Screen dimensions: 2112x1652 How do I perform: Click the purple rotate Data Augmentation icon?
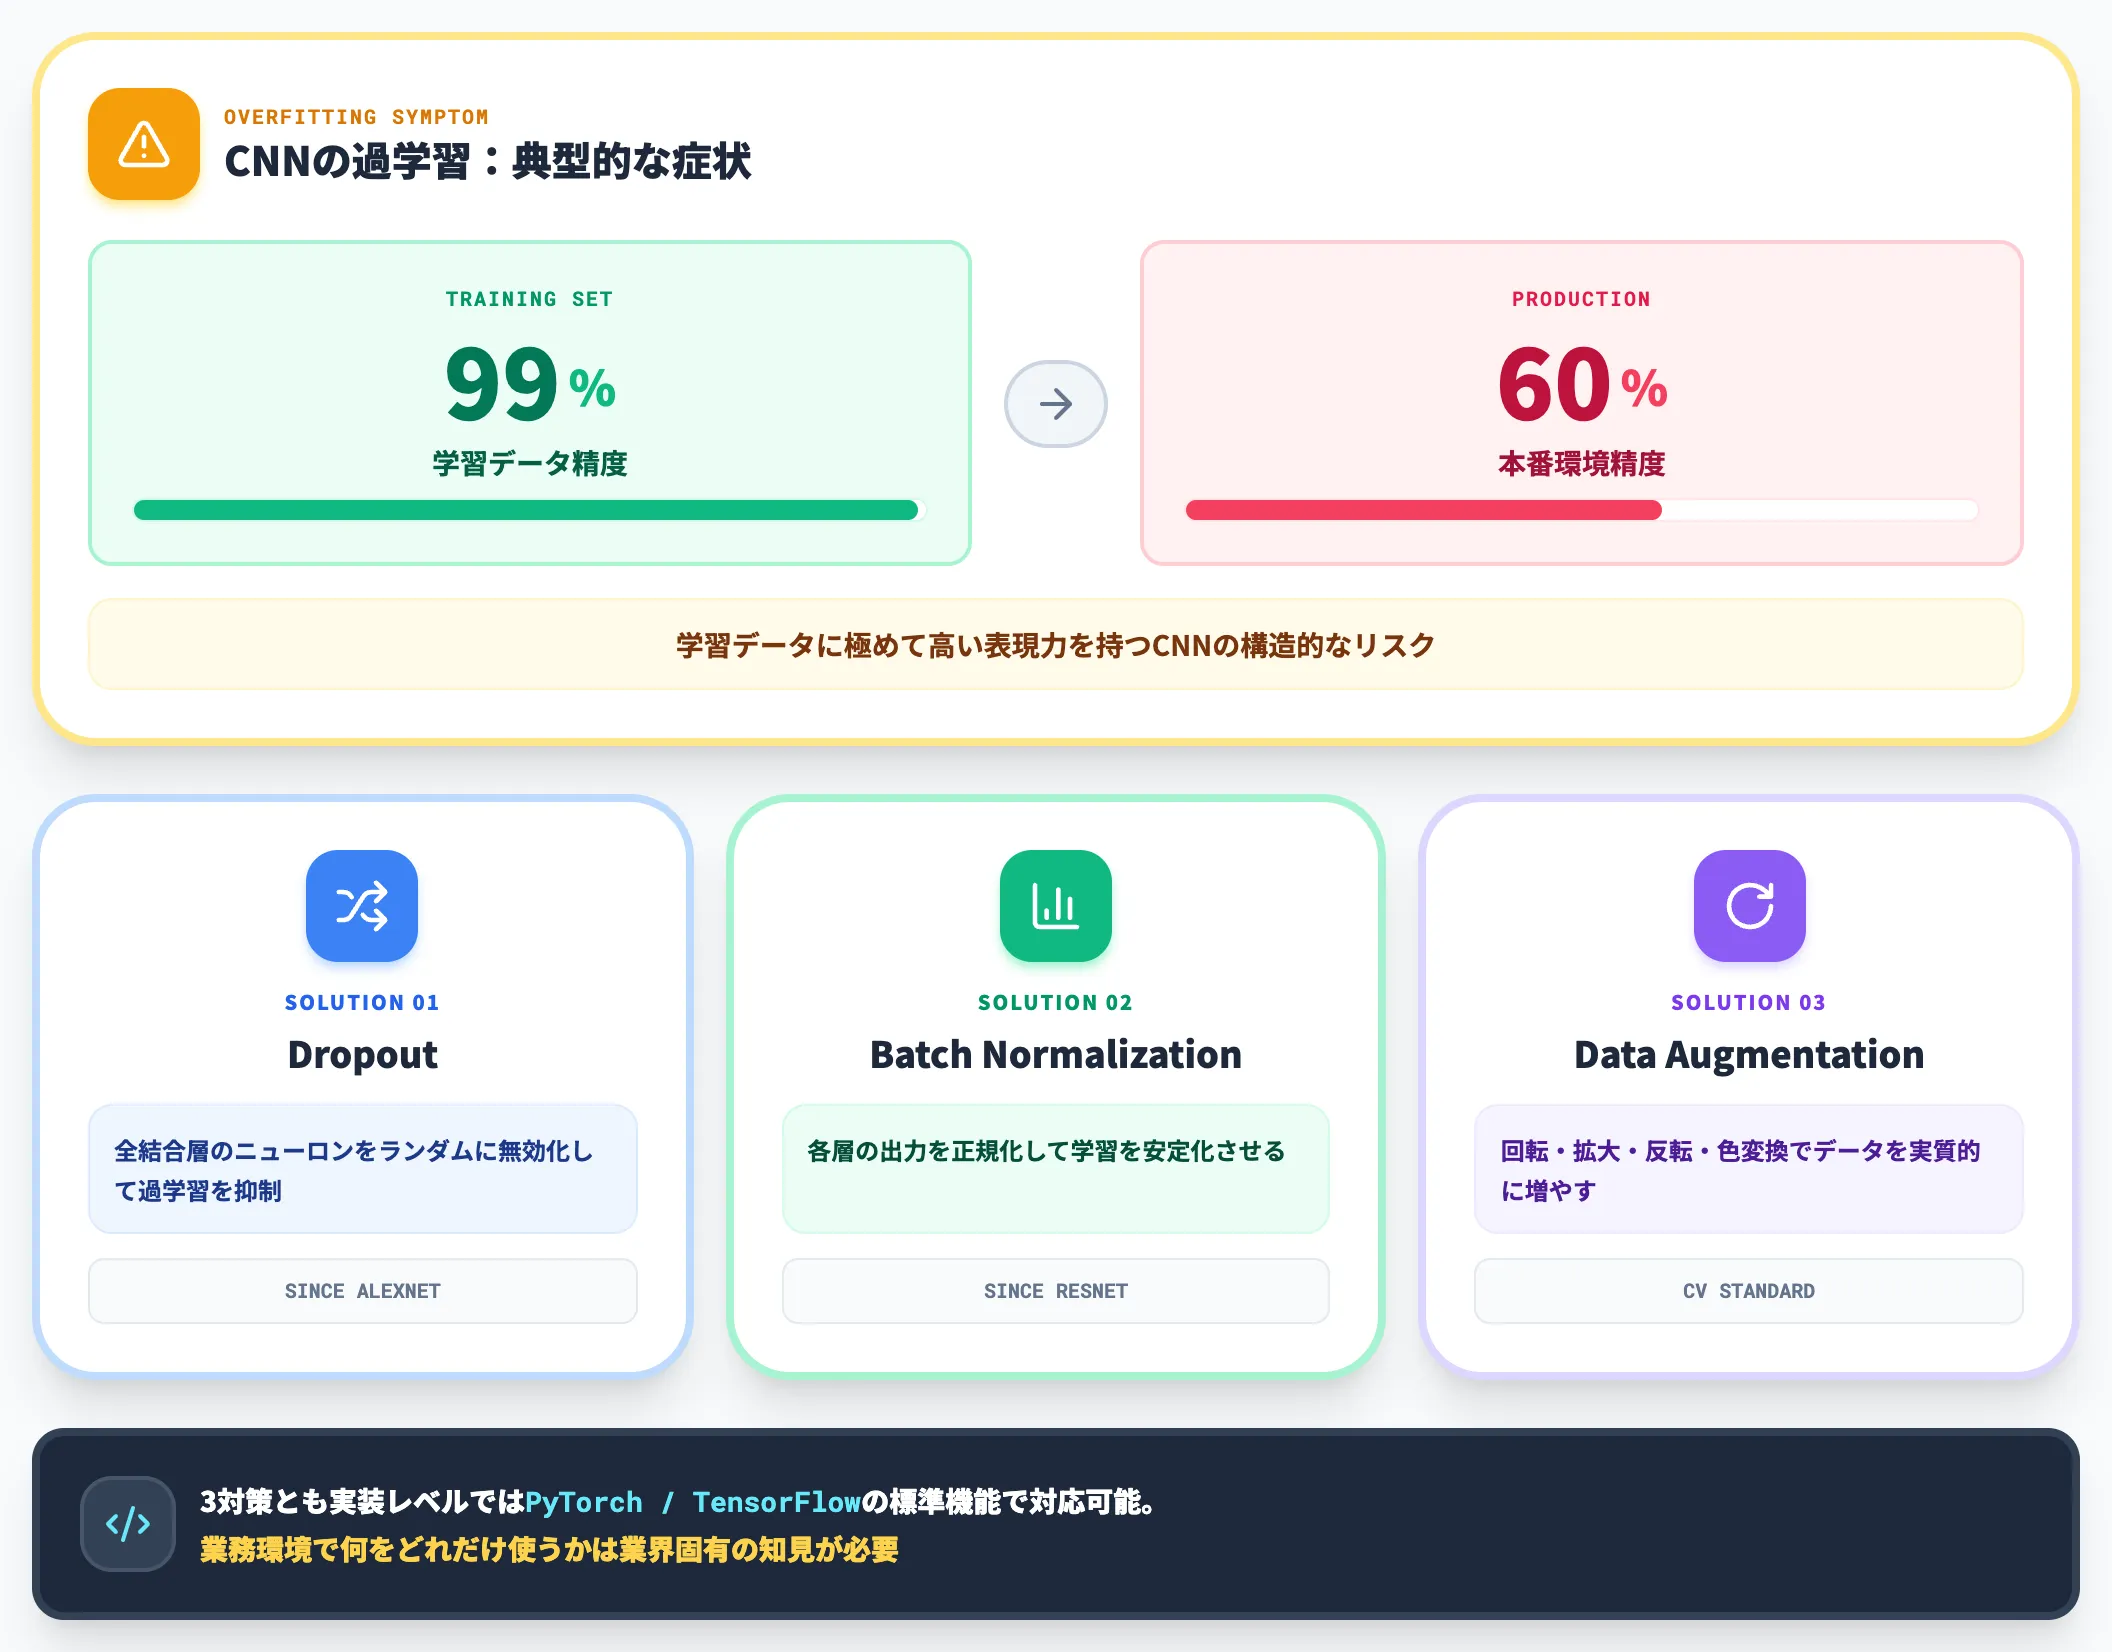[x=1749, y=906]
